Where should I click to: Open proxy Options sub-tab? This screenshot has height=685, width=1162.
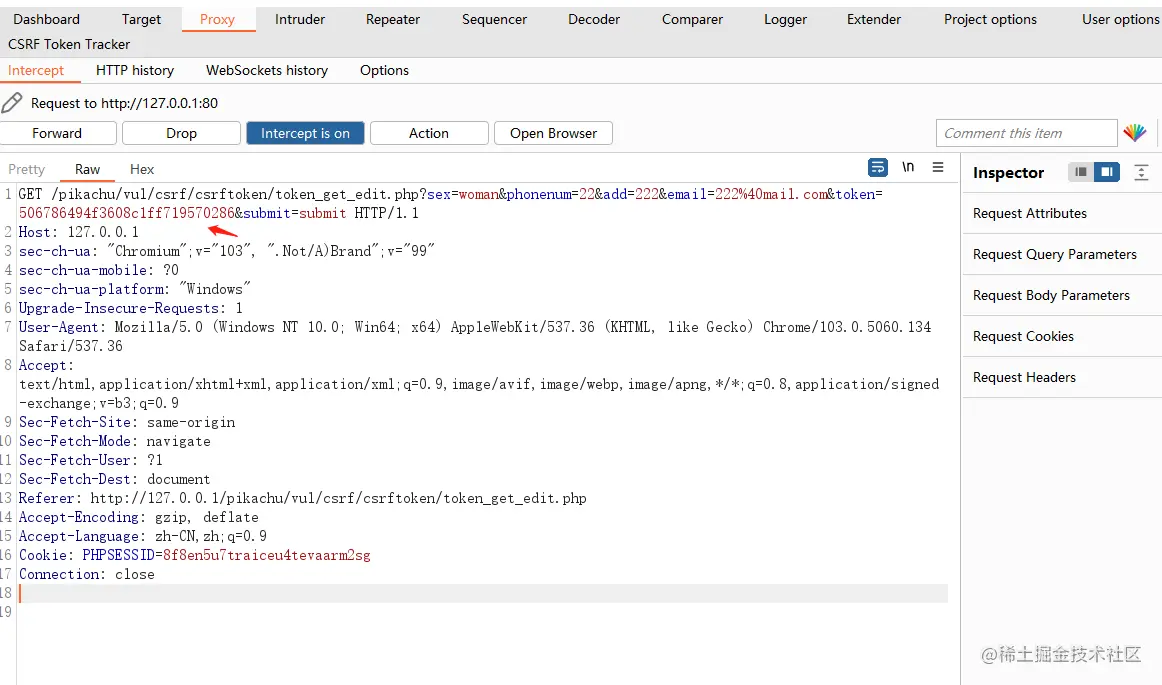(x=384, y=70)
